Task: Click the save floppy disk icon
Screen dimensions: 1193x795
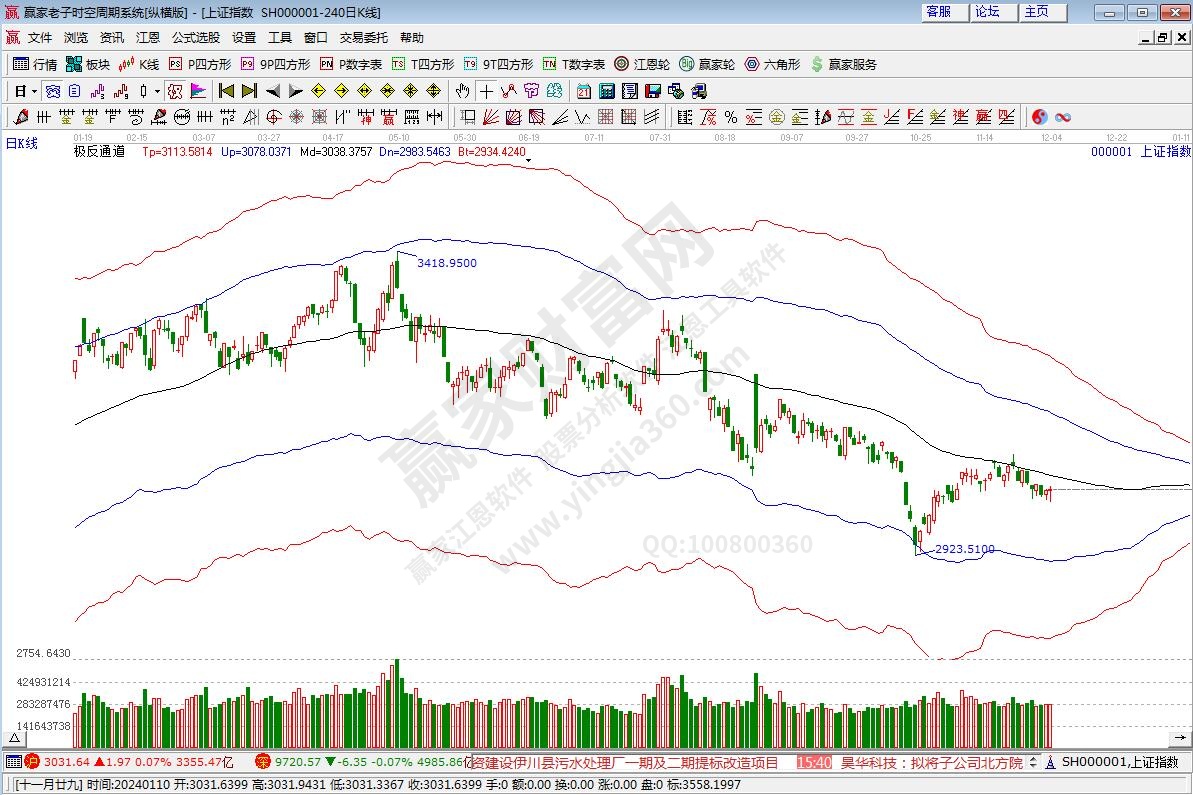Action: pos(652,91)
